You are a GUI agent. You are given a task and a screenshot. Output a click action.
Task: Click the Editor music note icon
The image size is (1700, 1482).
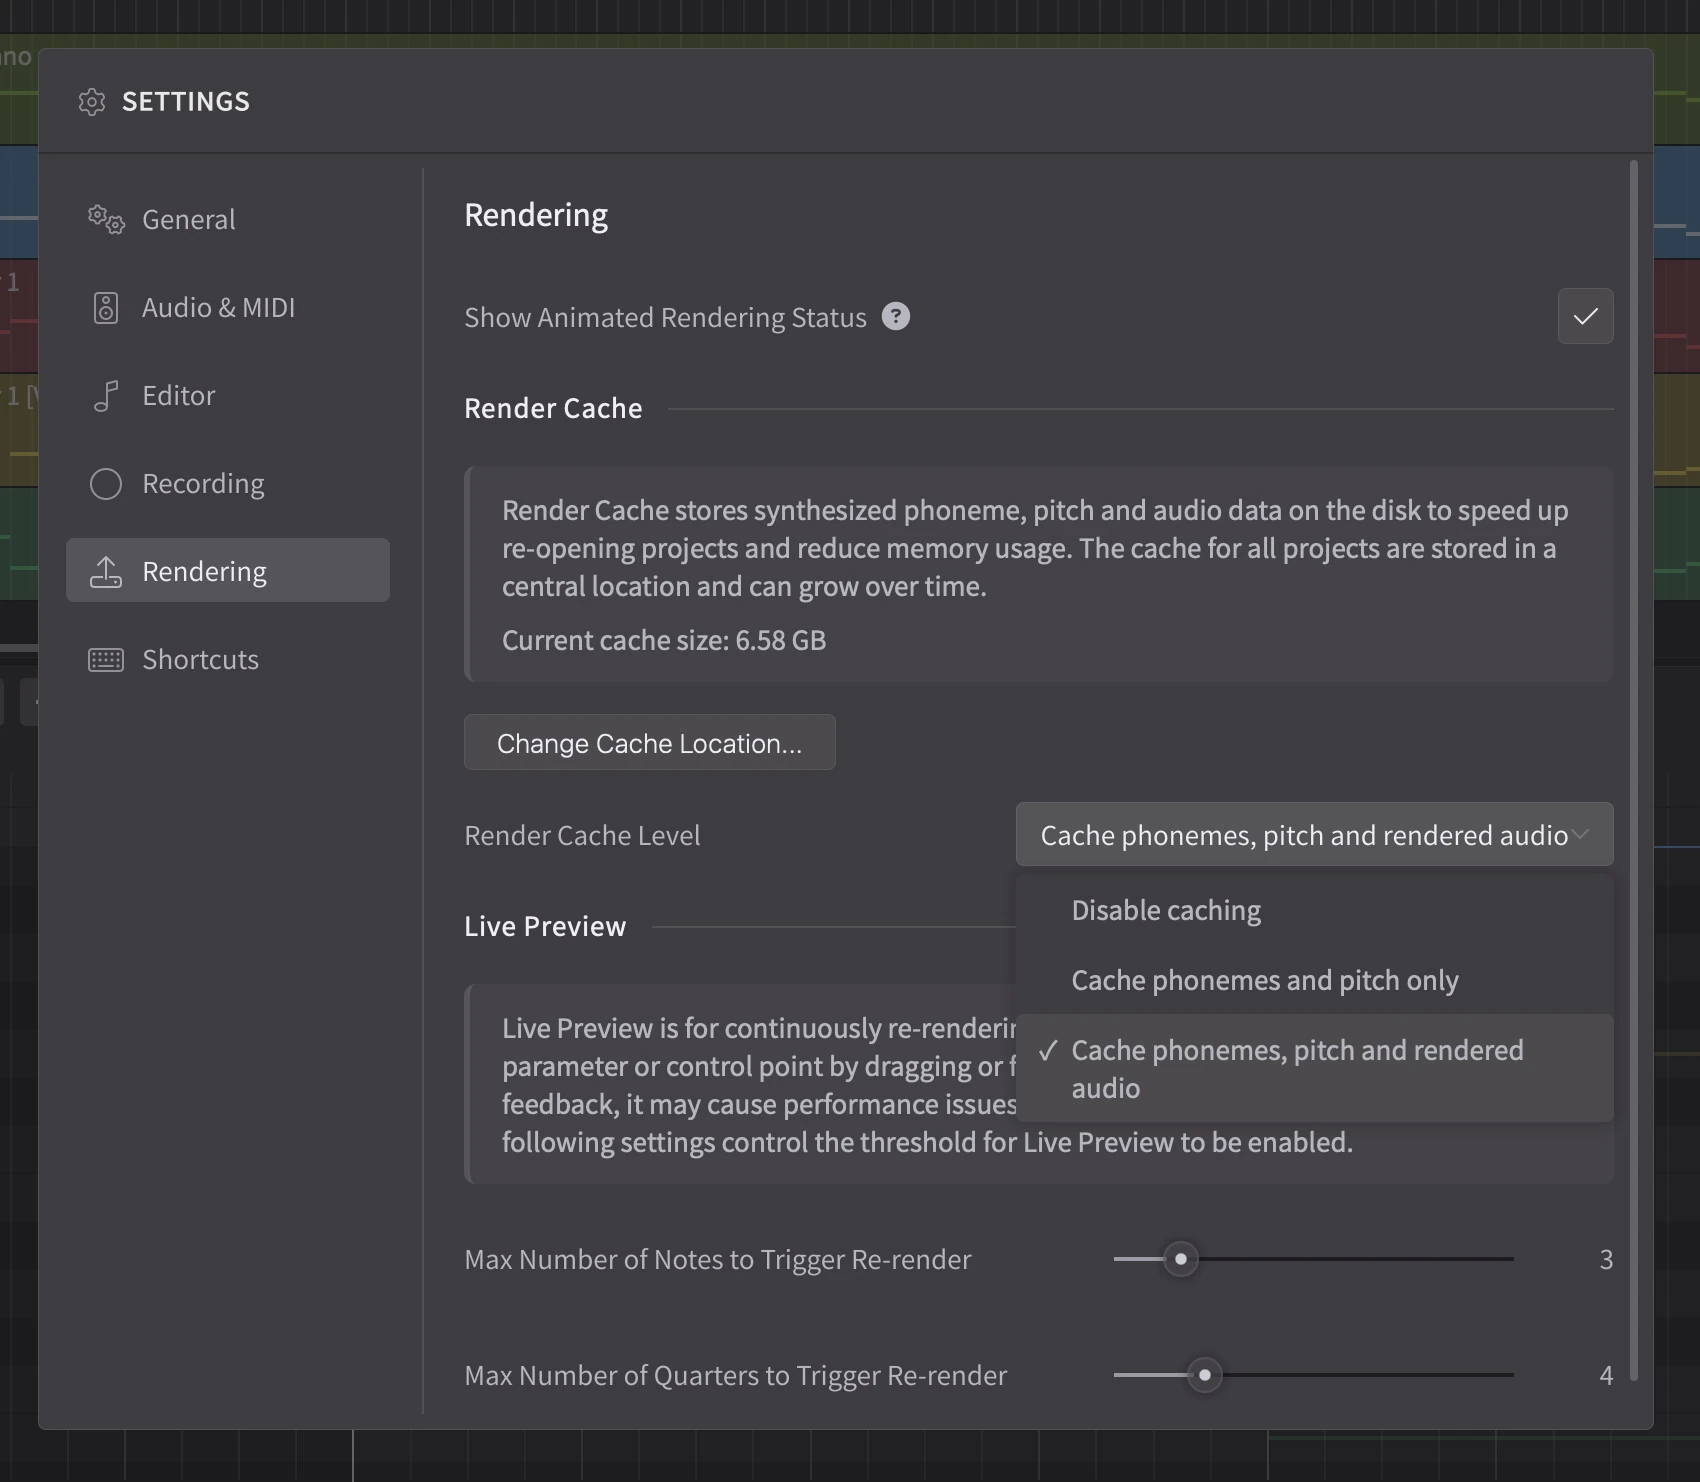[x=106, y=396]
